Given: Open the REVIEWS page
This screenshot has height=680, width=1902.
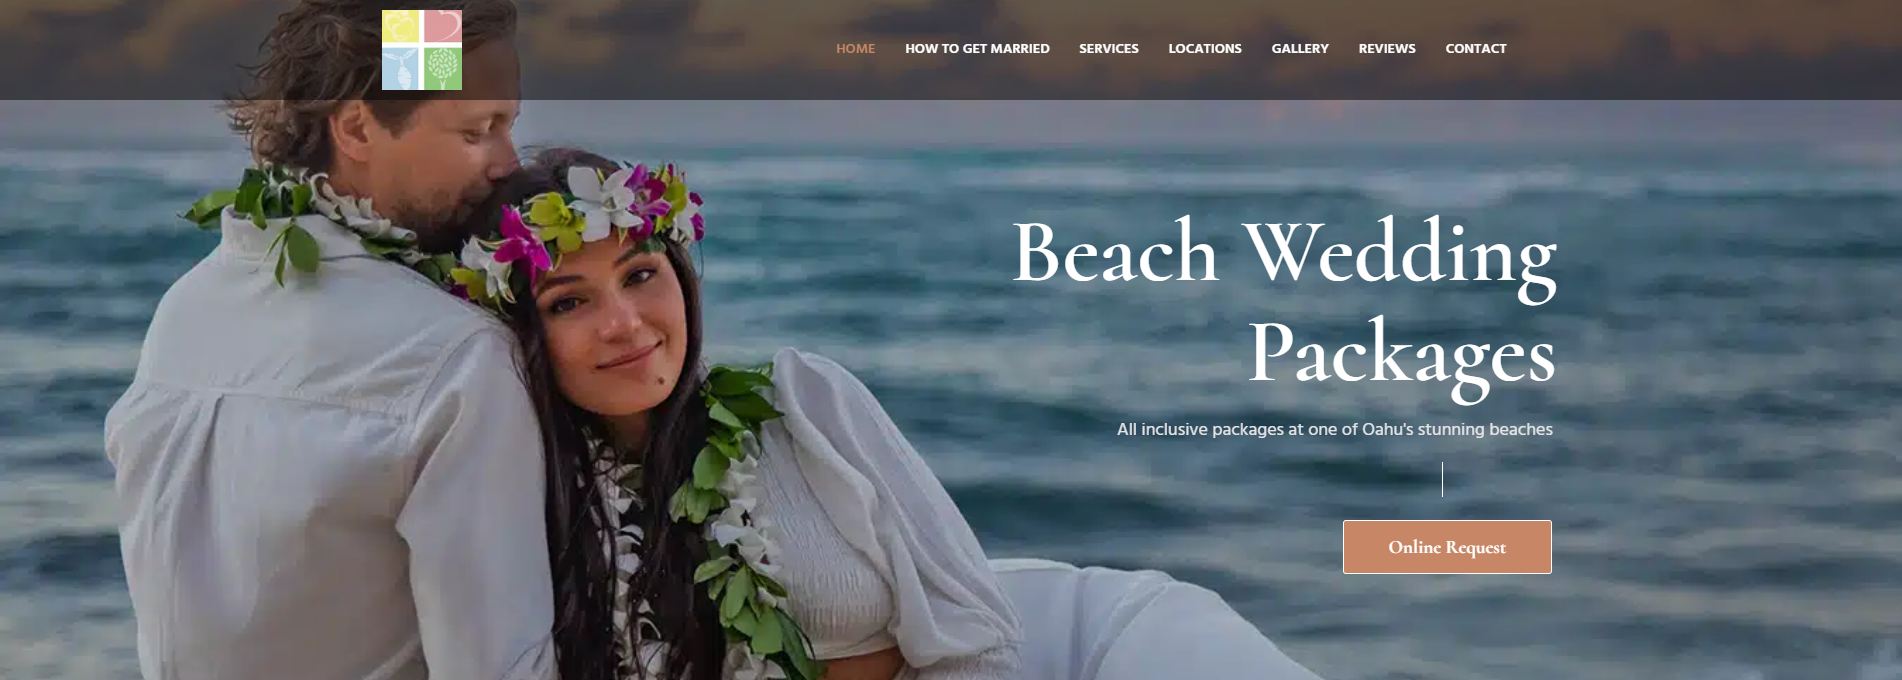Looking at the screenshot, I should 1387,48.
